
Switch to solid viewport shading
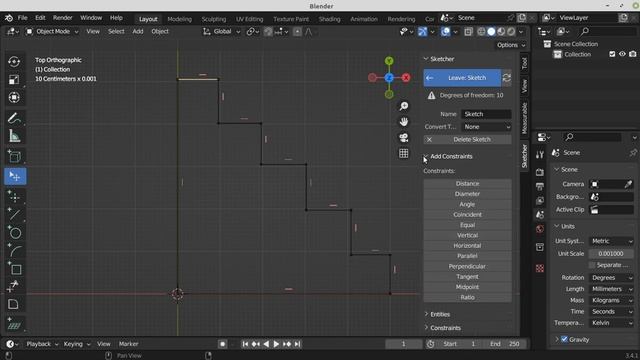click(491, 31)
